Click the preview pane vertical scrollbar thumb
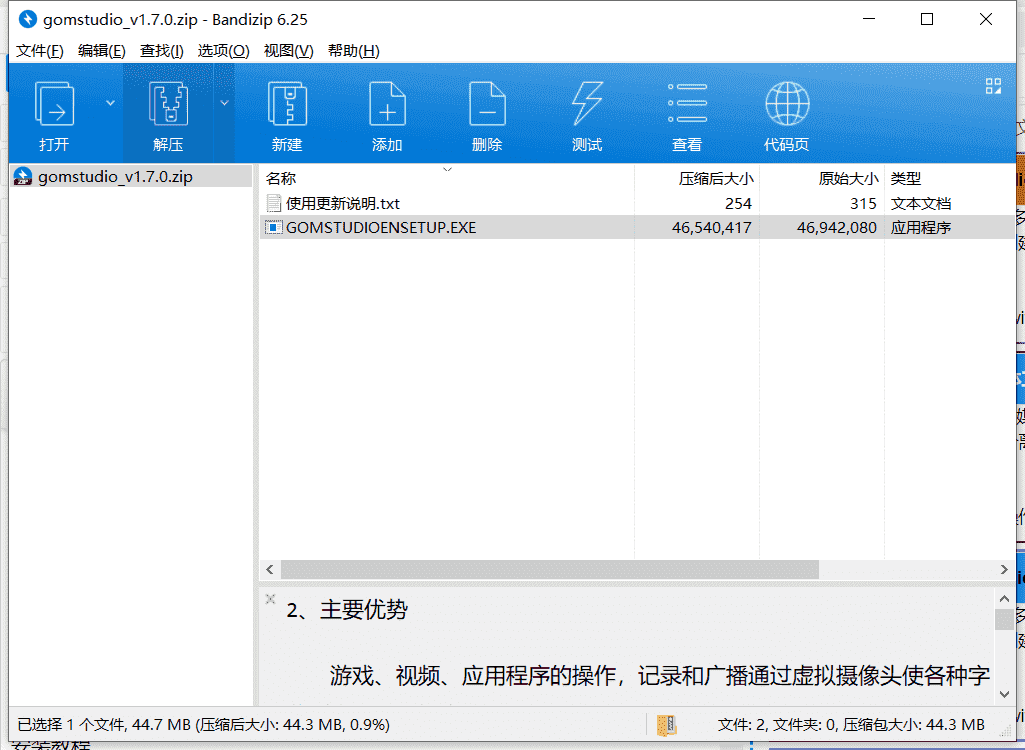The image size is (1025, 750). pos(1005,619)
